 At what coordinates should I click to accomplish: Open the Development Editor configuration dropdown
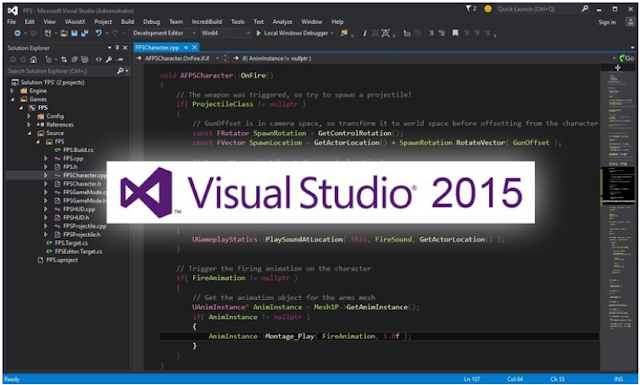point(164,33)
